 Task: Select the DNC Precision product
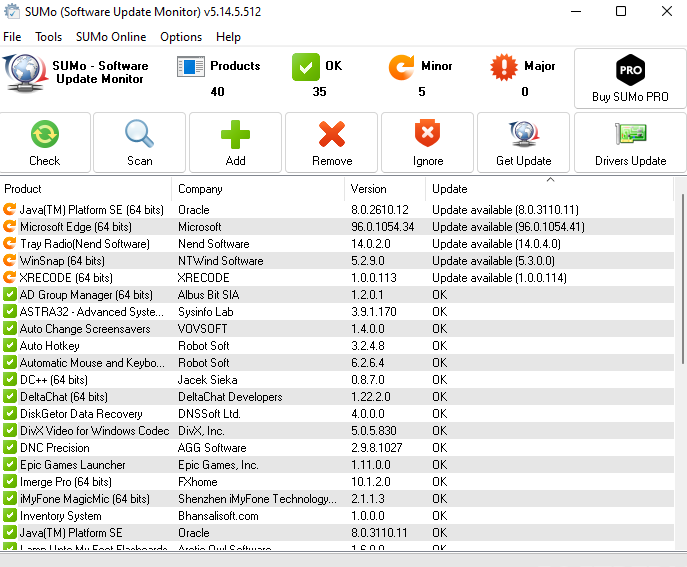(55, 448)
